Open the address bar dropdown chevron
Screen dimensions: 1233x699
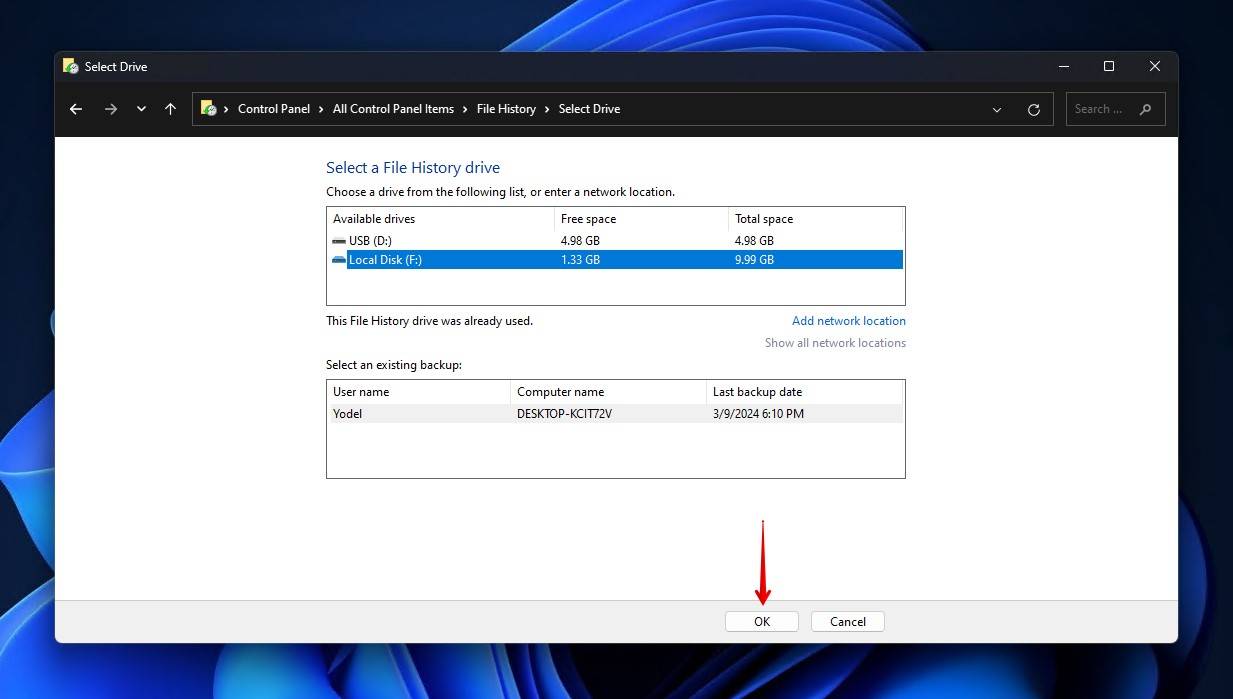pyautogui.click(x=996, y=109)
